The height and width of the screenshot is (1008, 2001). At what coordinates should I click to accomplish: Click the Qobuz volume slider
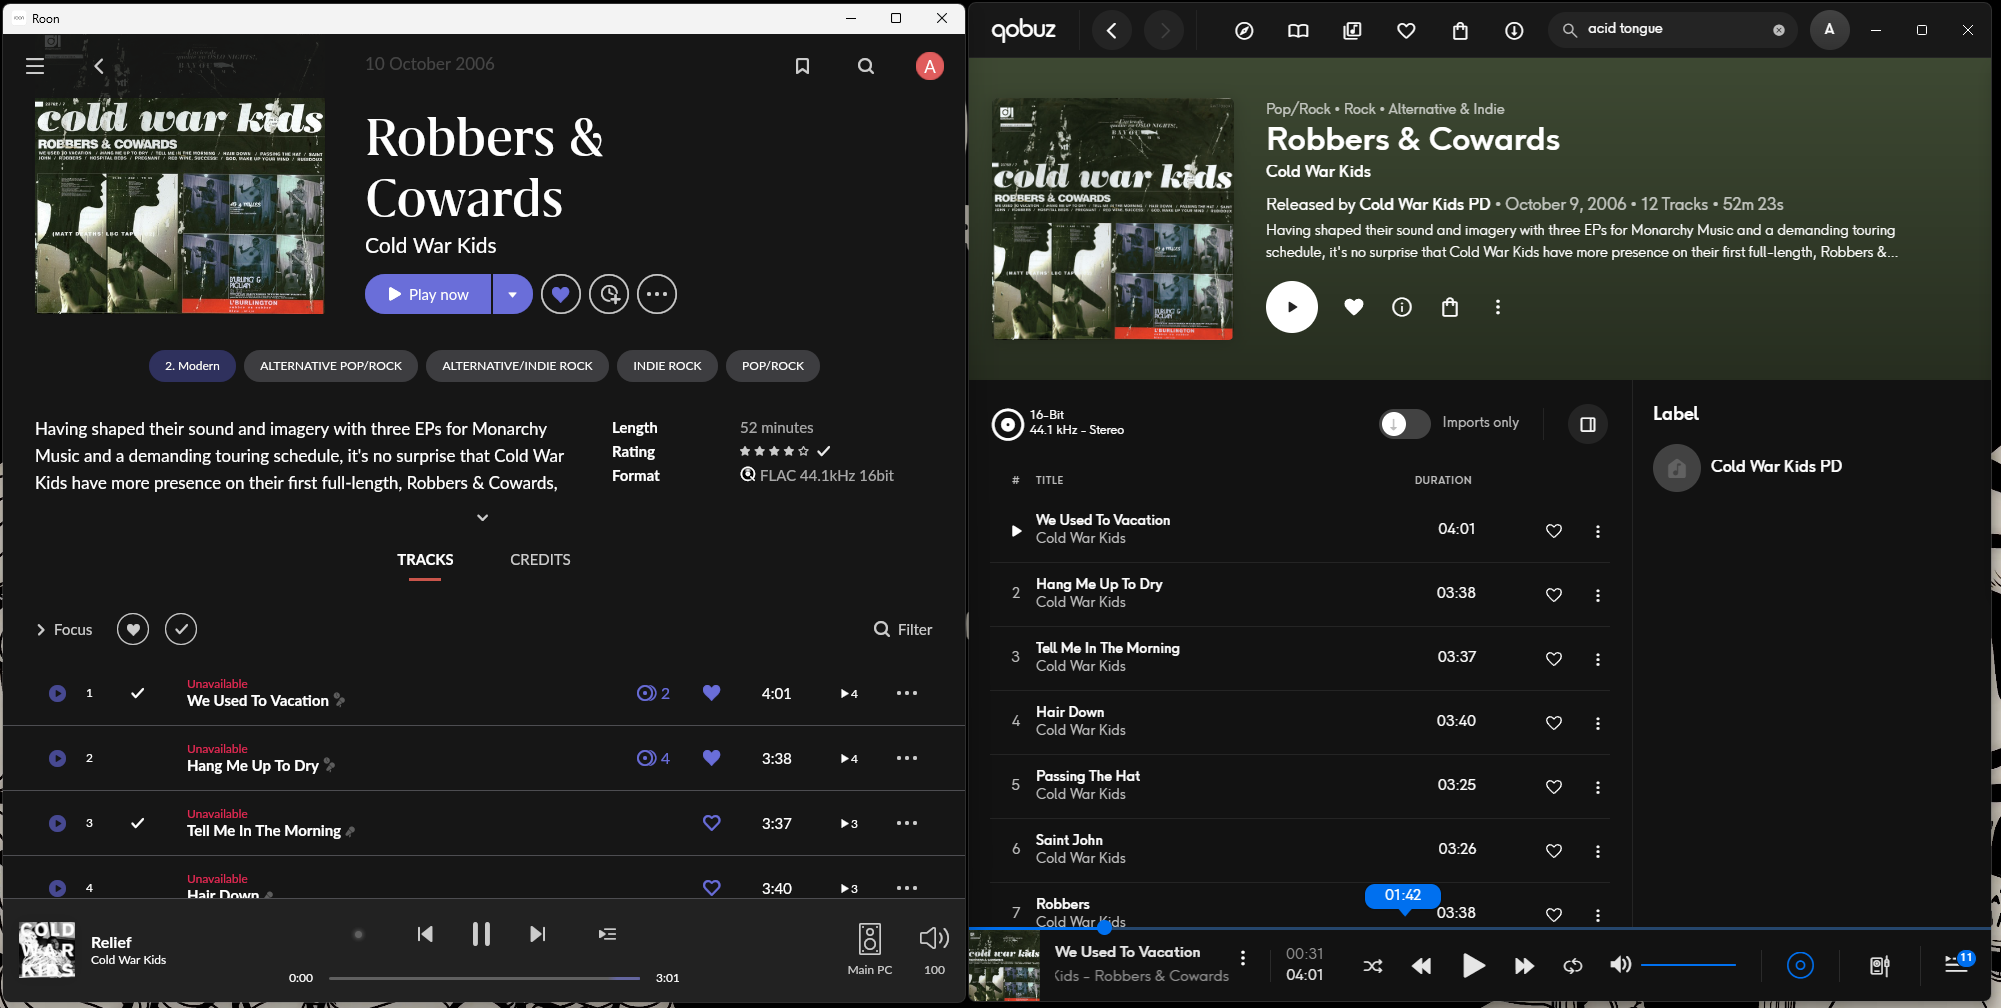1688,965
